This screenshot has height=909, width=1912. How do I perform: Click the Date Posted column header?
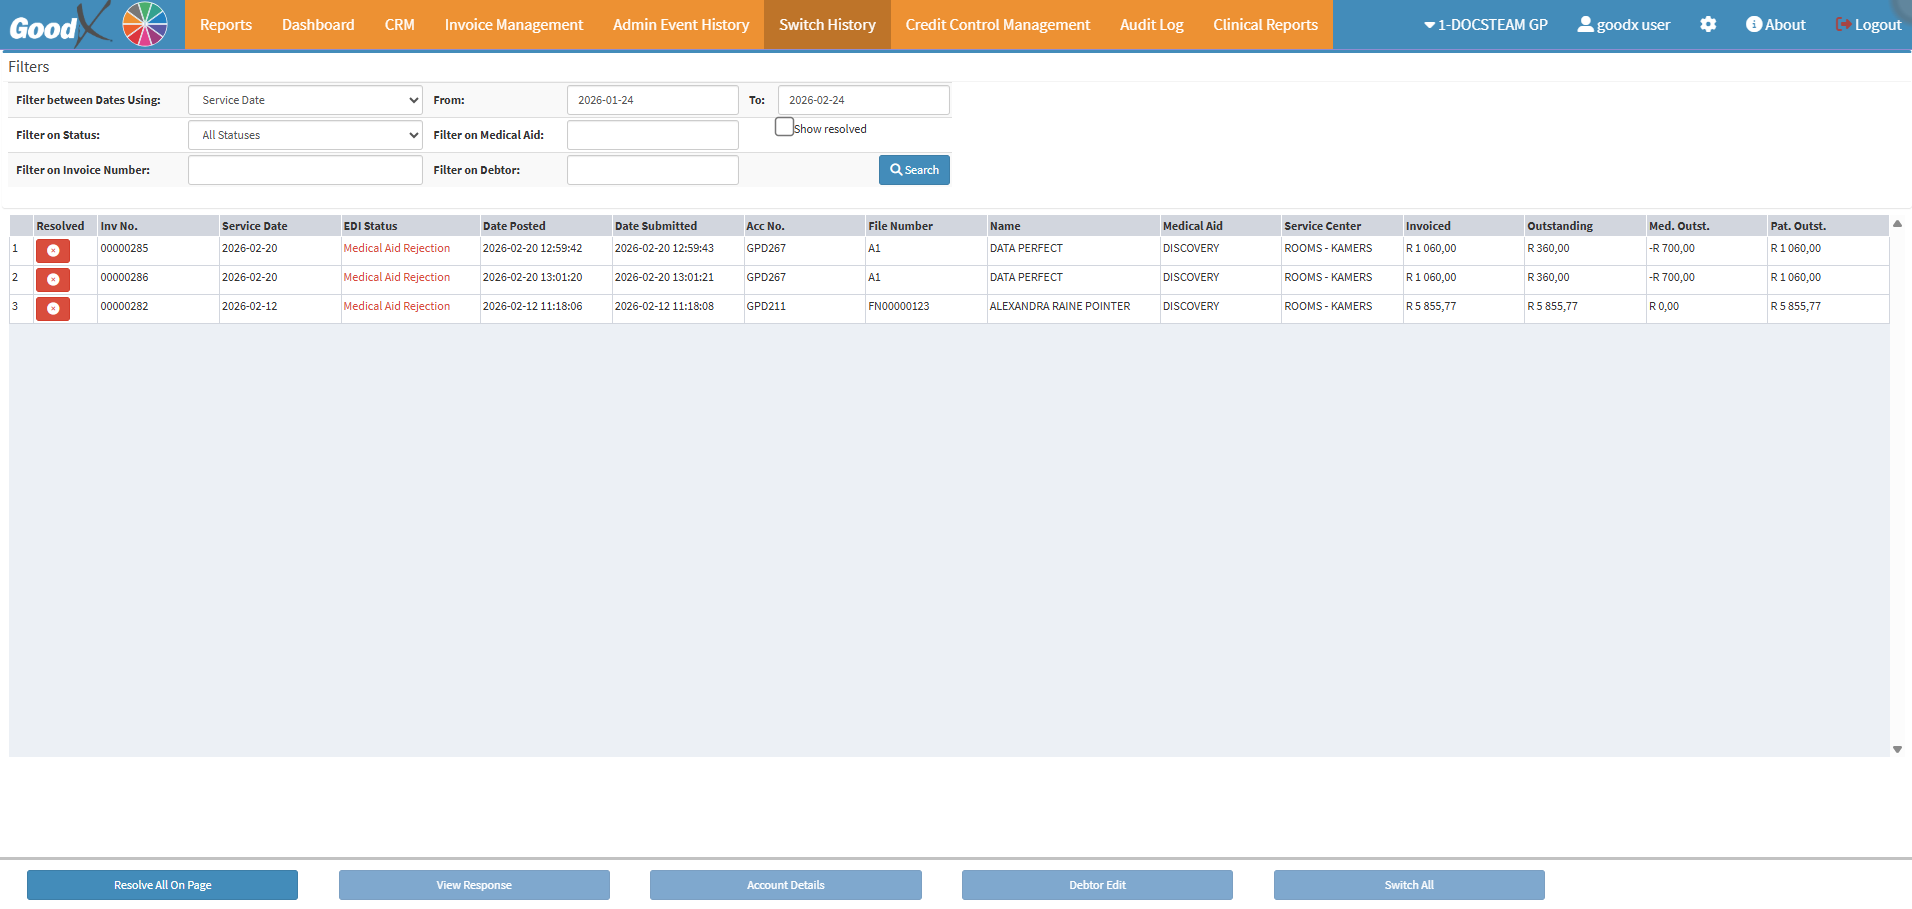click(x=546, y=226)
